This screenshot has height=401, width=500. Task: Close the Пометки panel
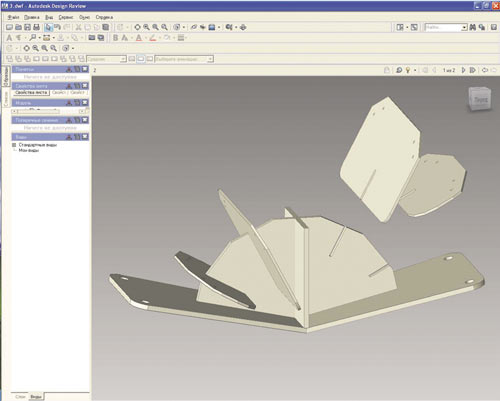point(85,69)
